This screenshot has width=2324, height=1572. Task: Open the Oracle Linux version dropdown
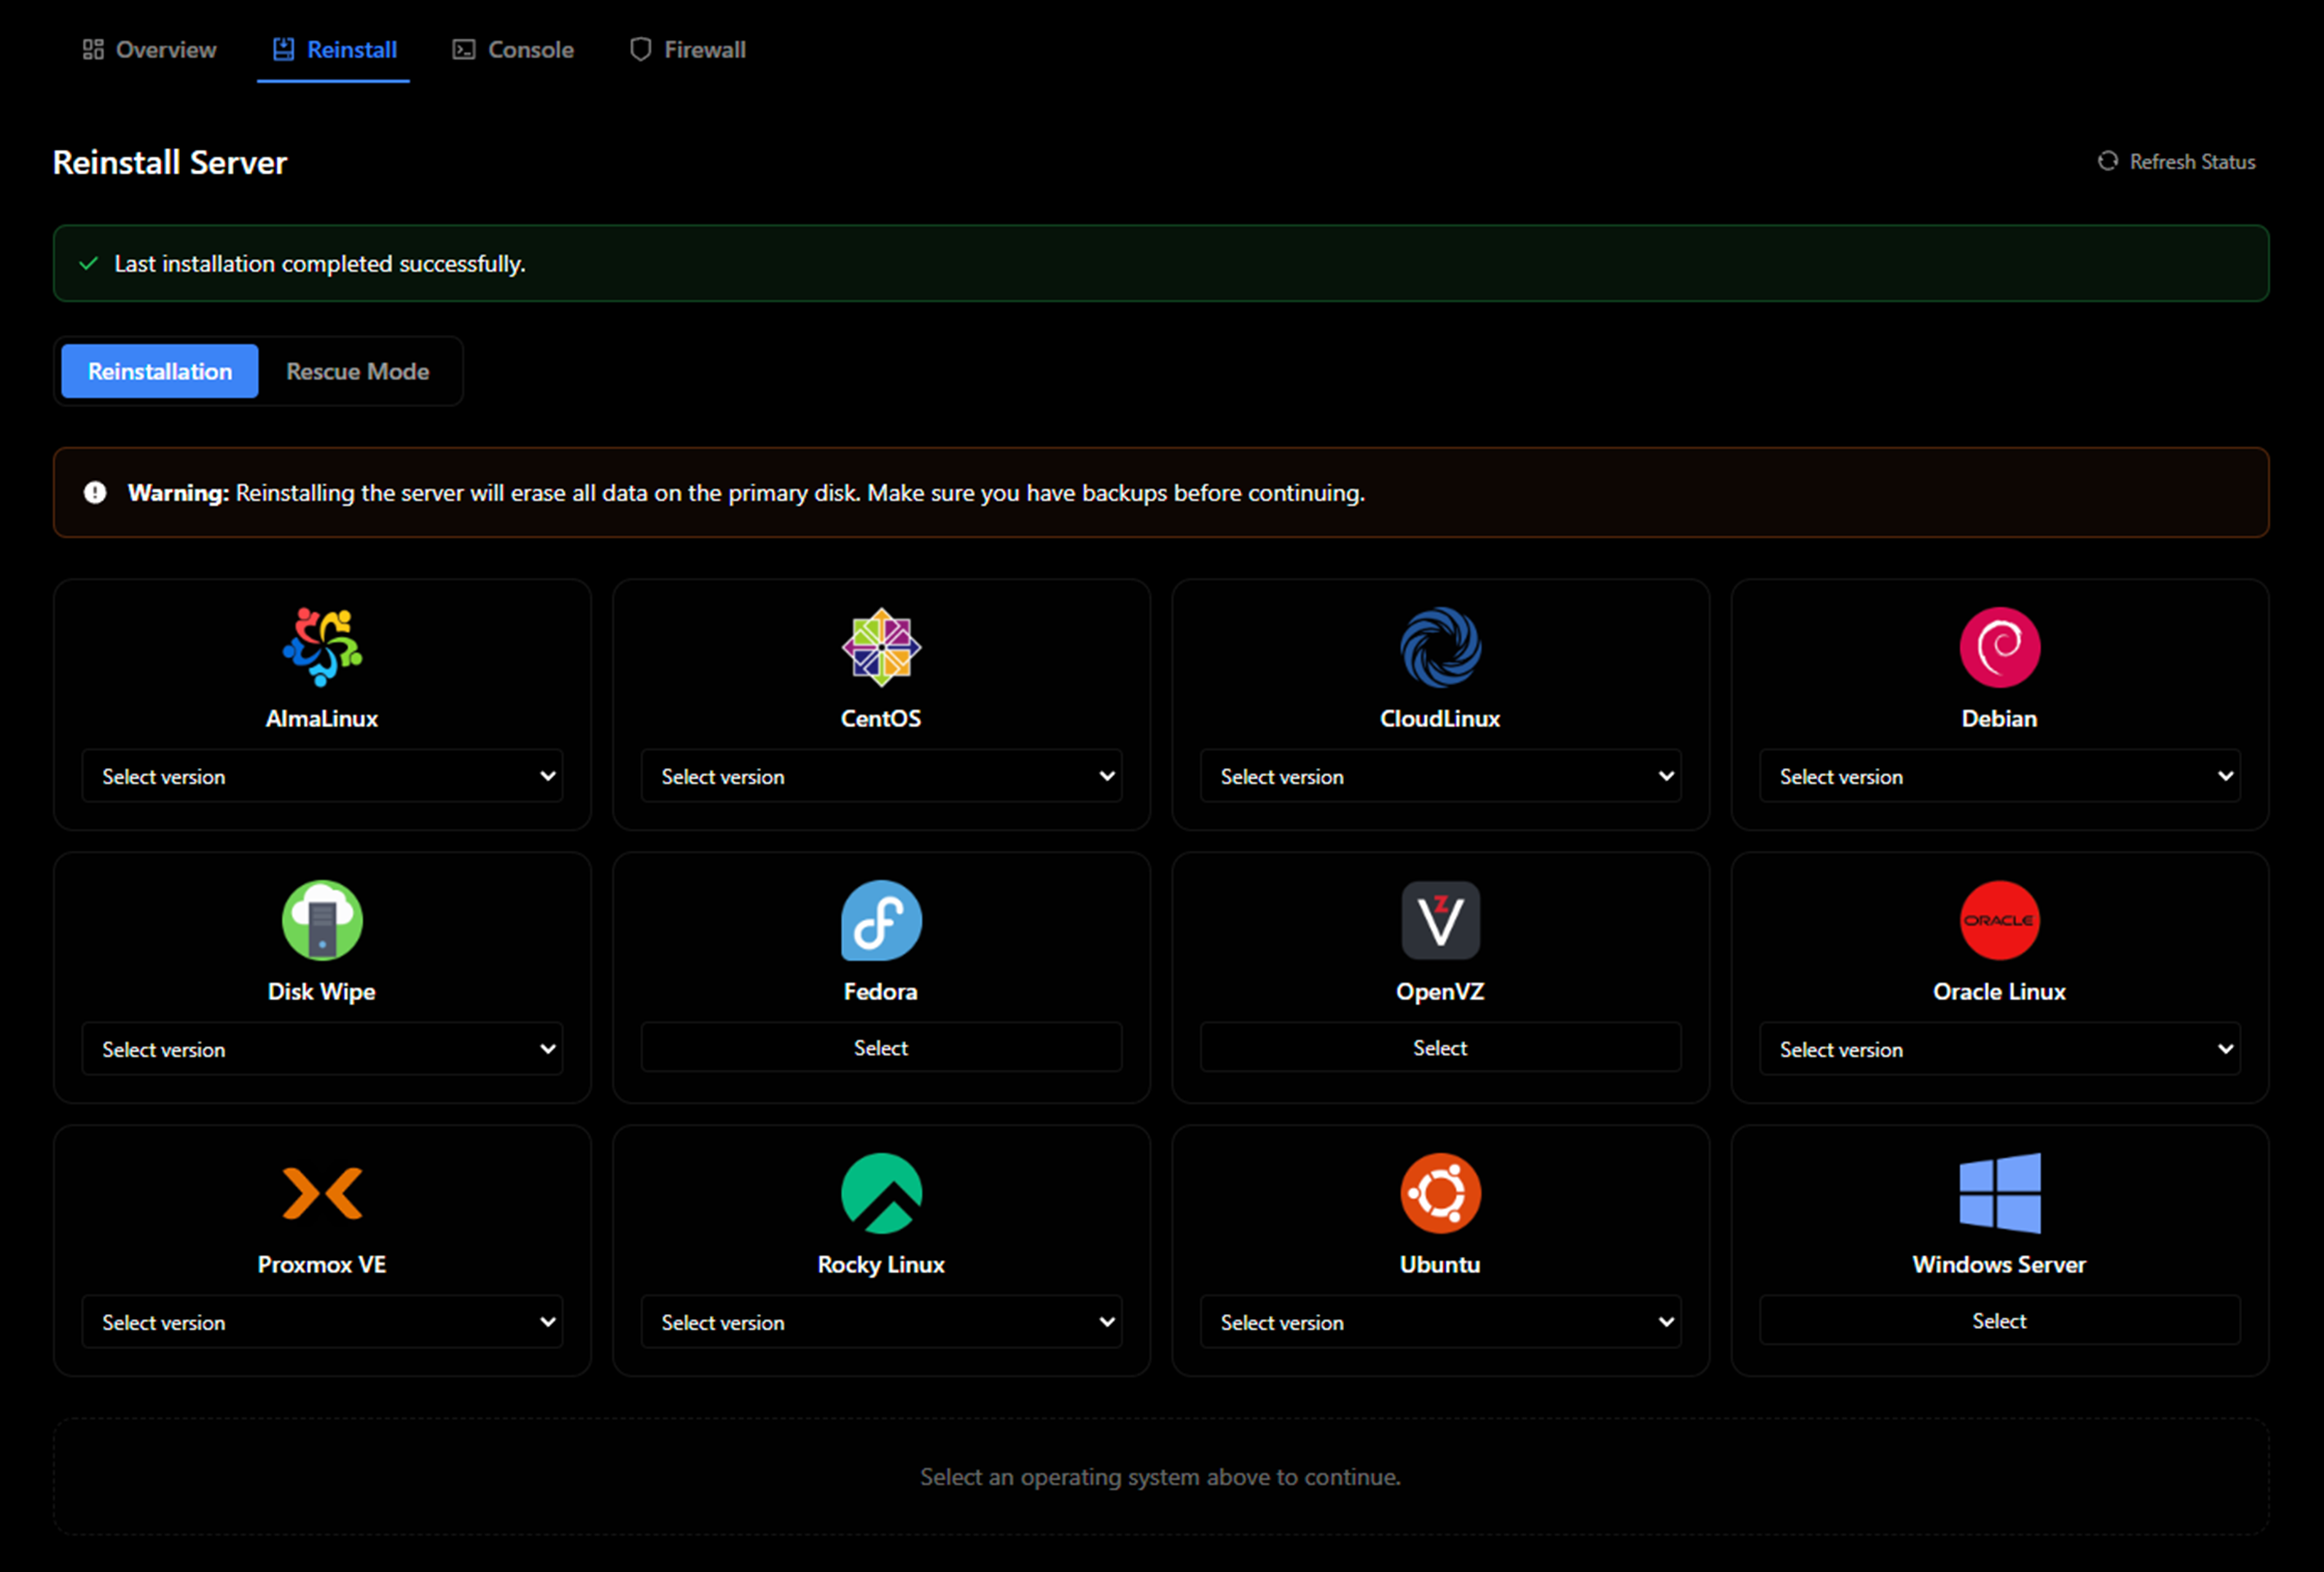(1999, 1049)
